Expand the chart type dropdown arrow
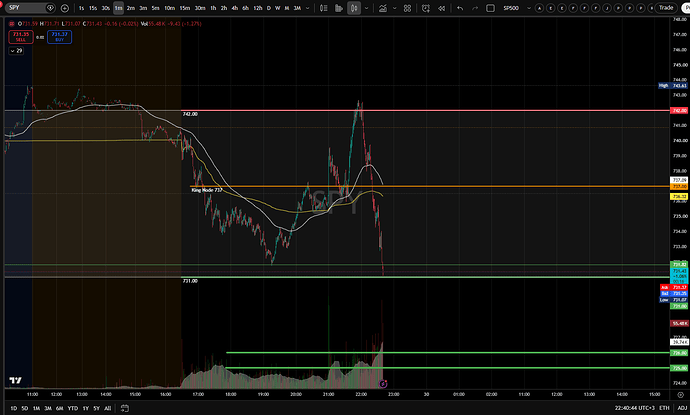Screen dimensions: 690x415 [366, 8]
